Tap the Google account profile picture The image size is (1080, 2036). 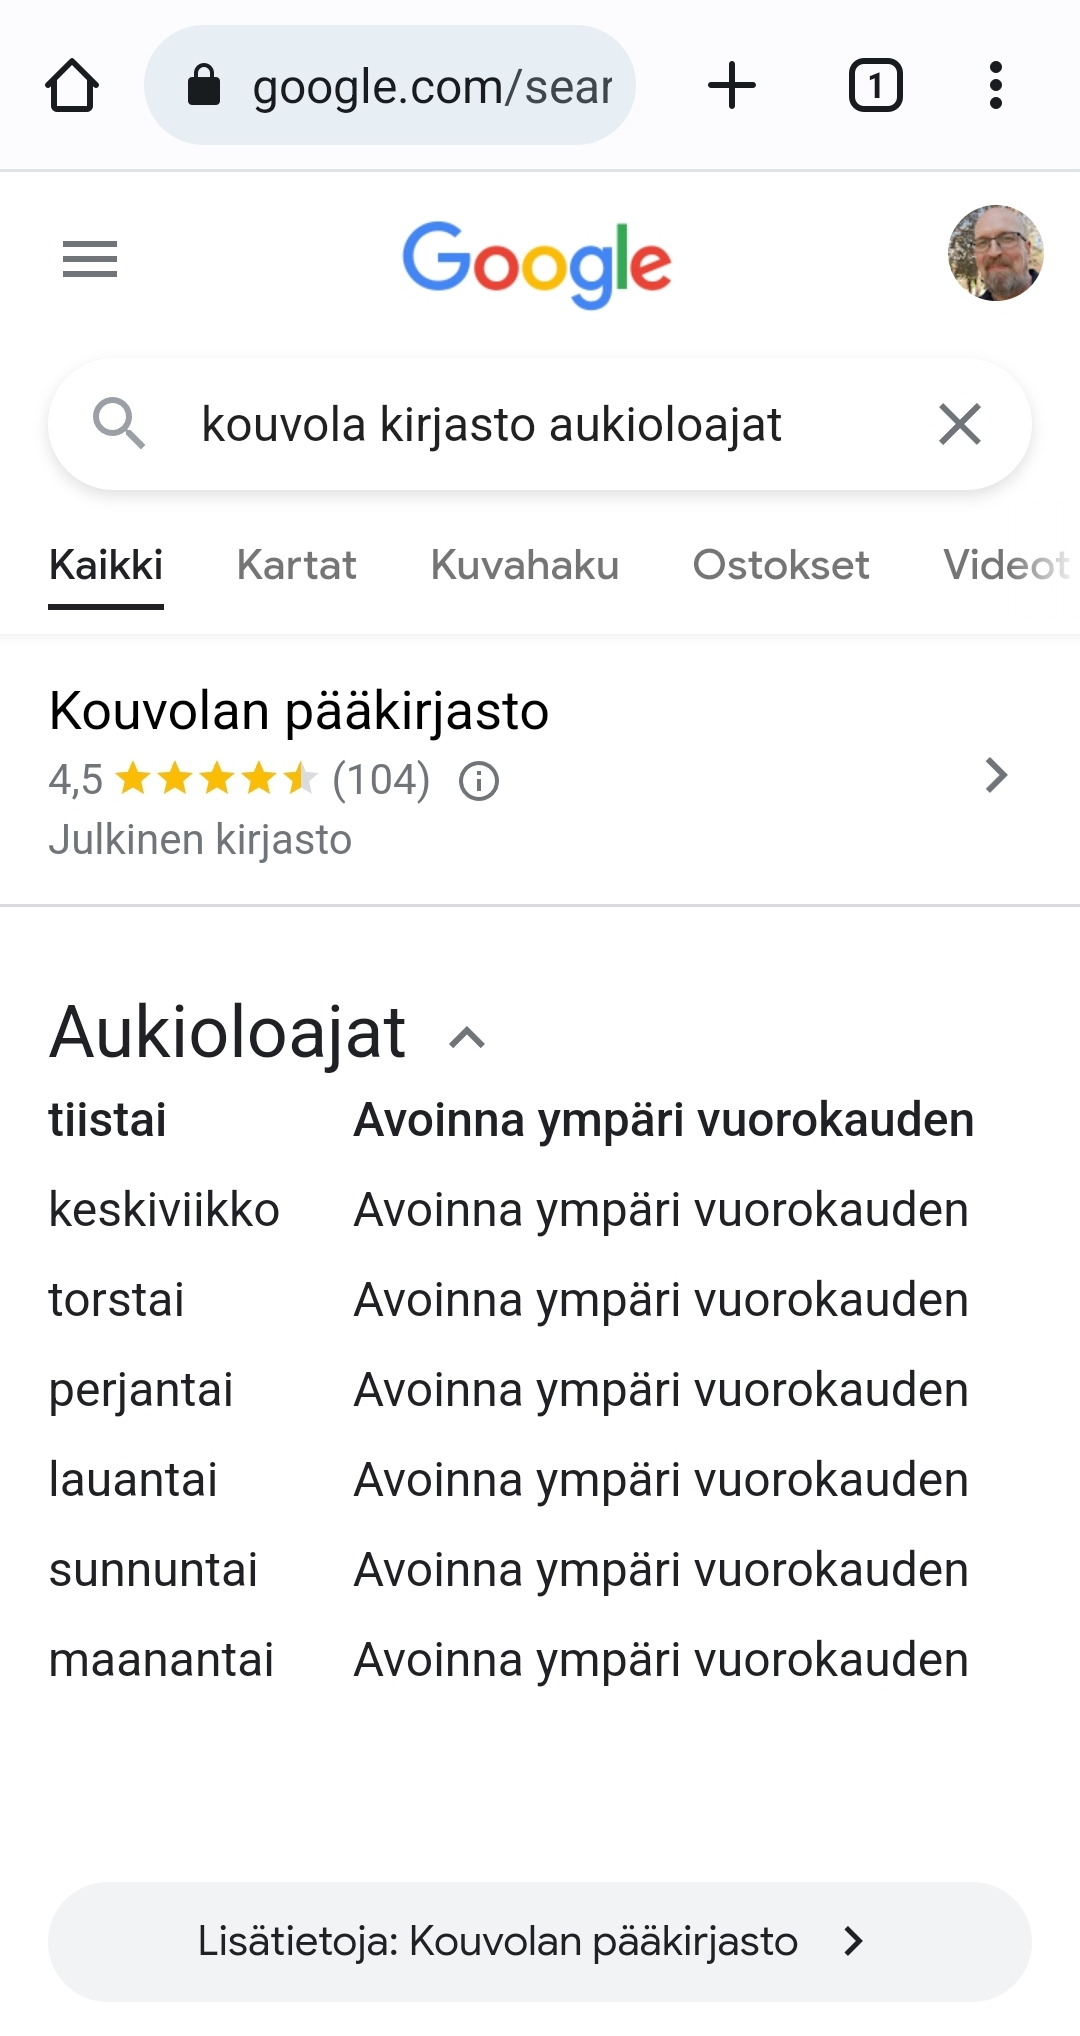tap(995, 254)
